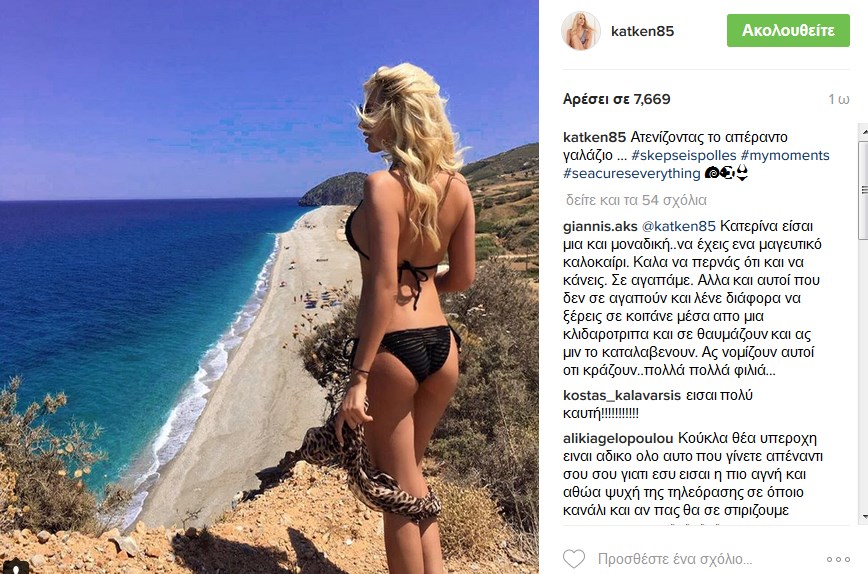The image size is (868, 574).
Task: Open katken85 username in the header
Action: [x=642, y=31]
